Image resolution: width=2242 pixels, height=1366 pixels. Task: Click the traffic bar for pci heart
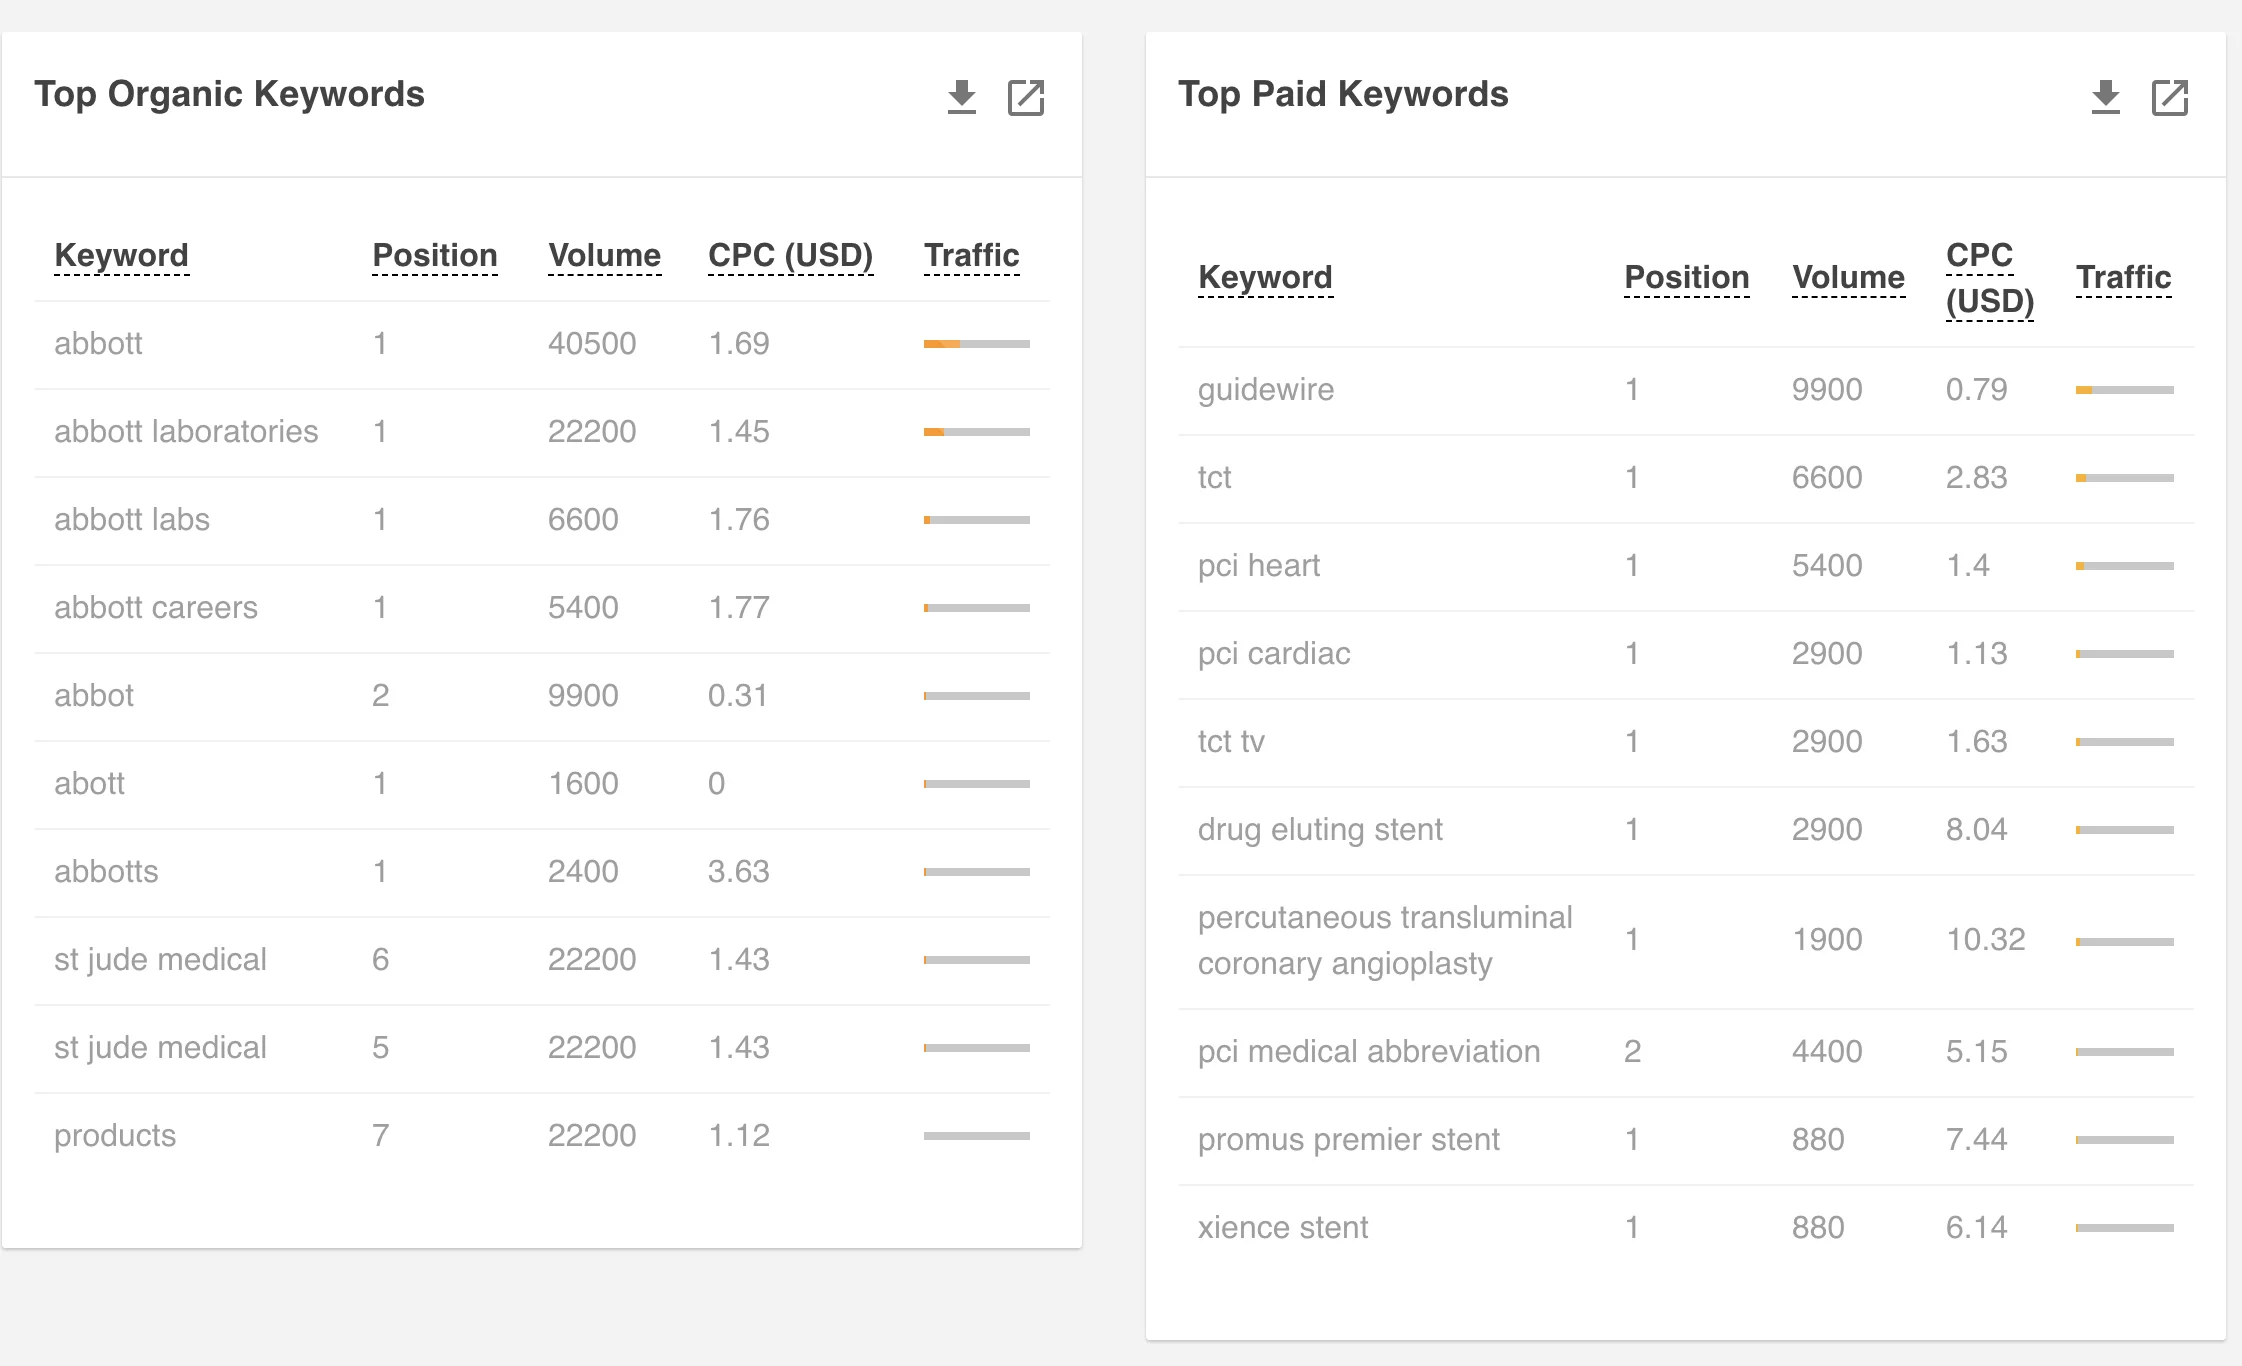point(2125,566)
